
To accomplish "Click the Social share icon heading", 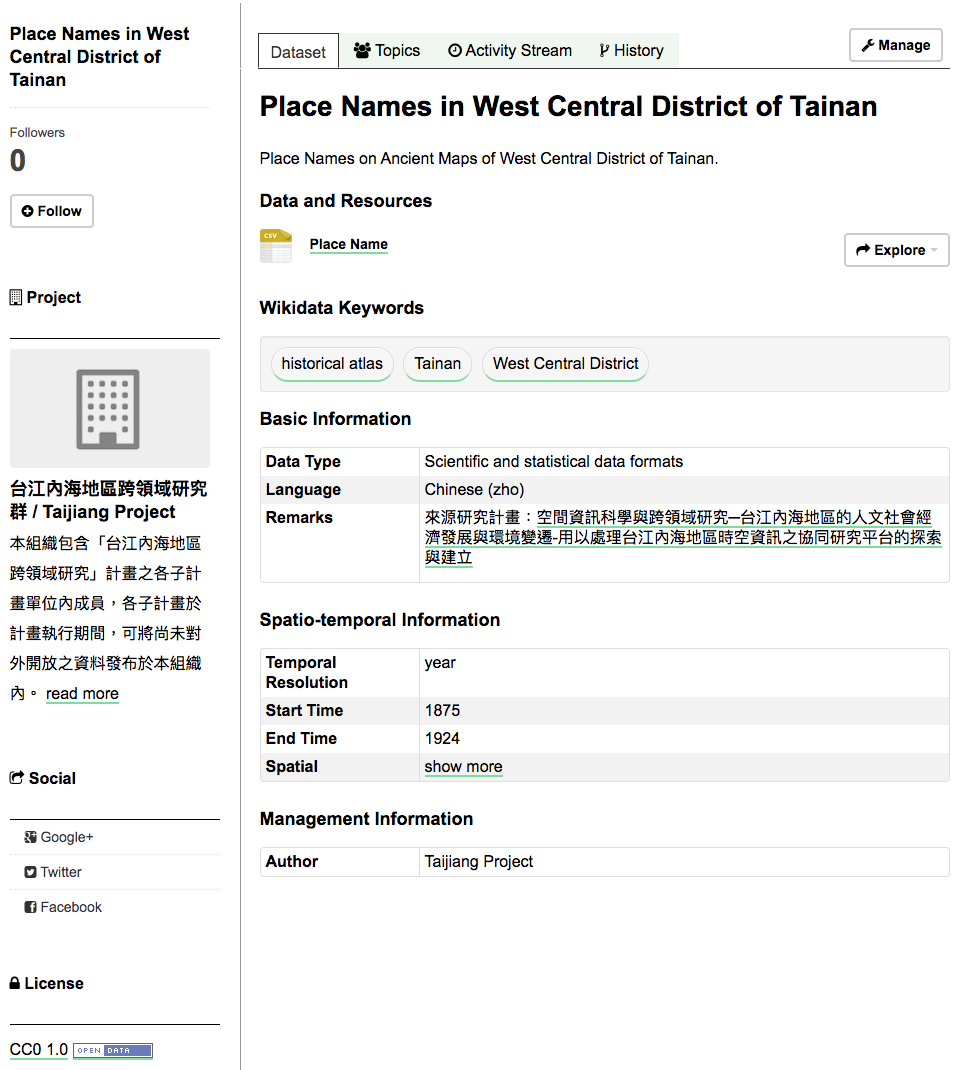I will pos(16,778).
